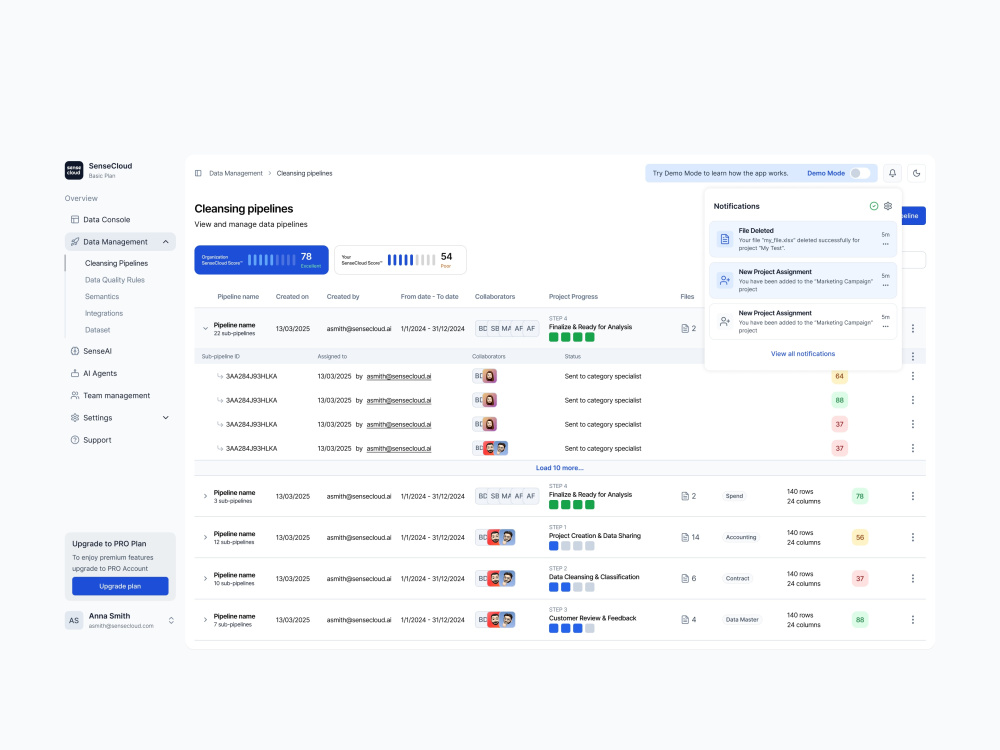Click files icon showing 6 files

tap(685, 578)
